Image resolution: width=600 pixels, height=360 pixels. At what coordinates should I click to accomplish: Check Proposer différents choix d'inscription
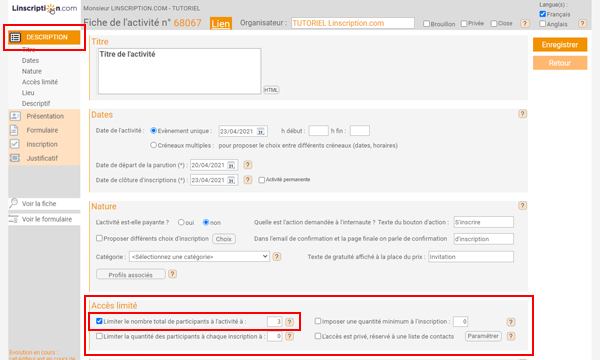pos(99,238)
